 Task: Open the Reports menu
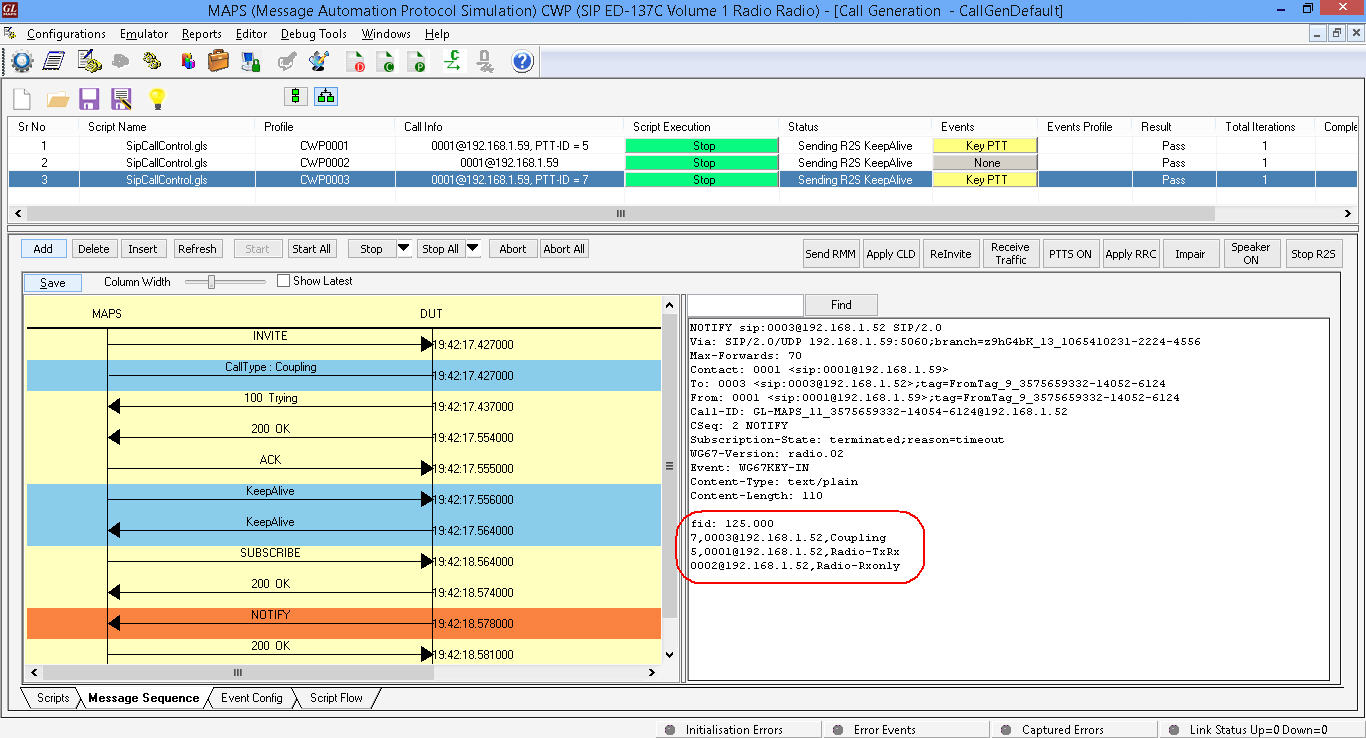(202, 34)
